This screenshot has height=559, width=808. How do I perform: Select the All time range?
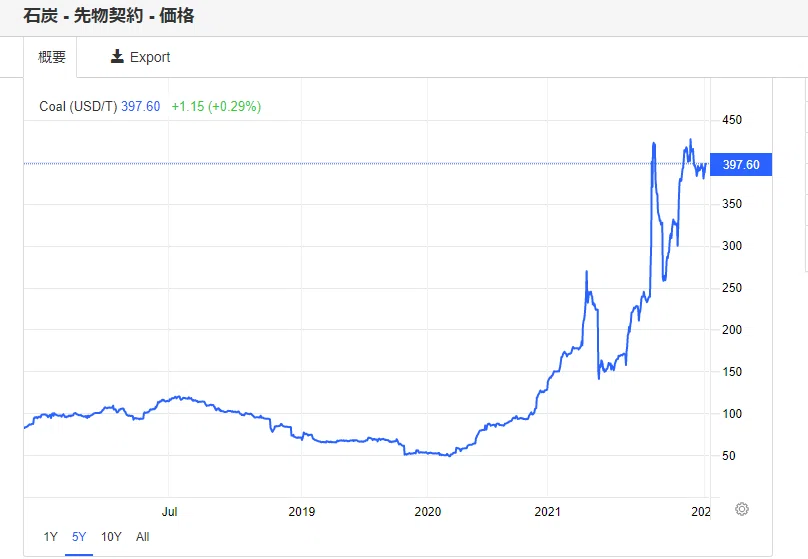pyautogui.click(x=143, y=537)
